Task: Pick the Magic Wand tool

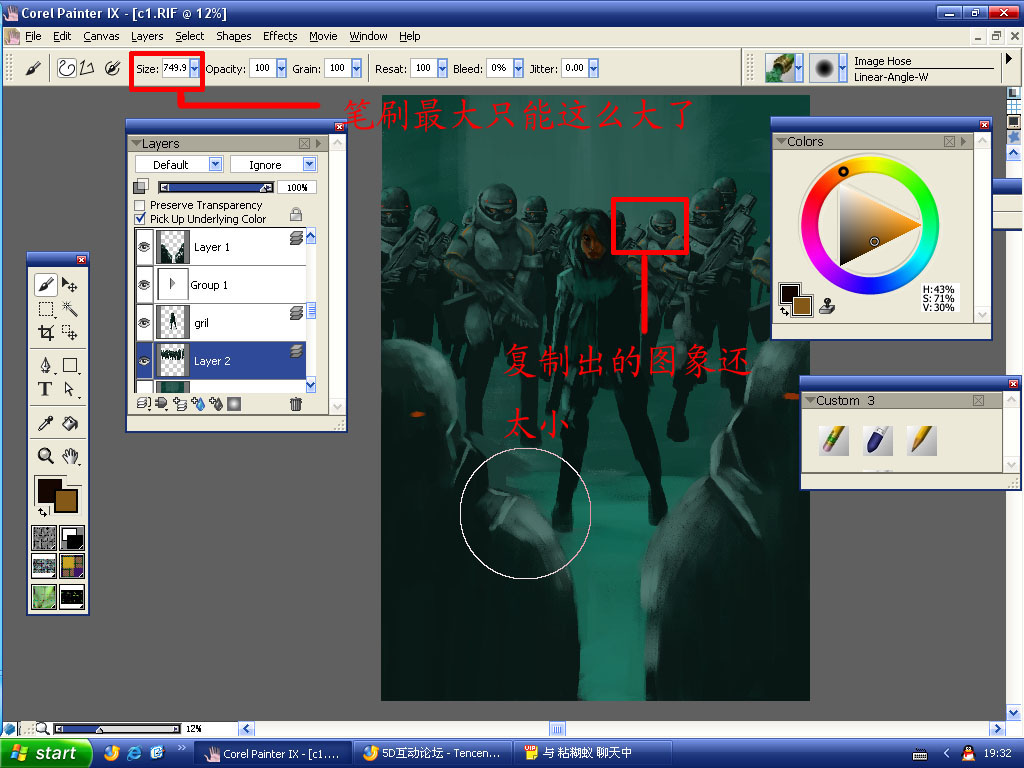Action: click(x=69, y=309)
